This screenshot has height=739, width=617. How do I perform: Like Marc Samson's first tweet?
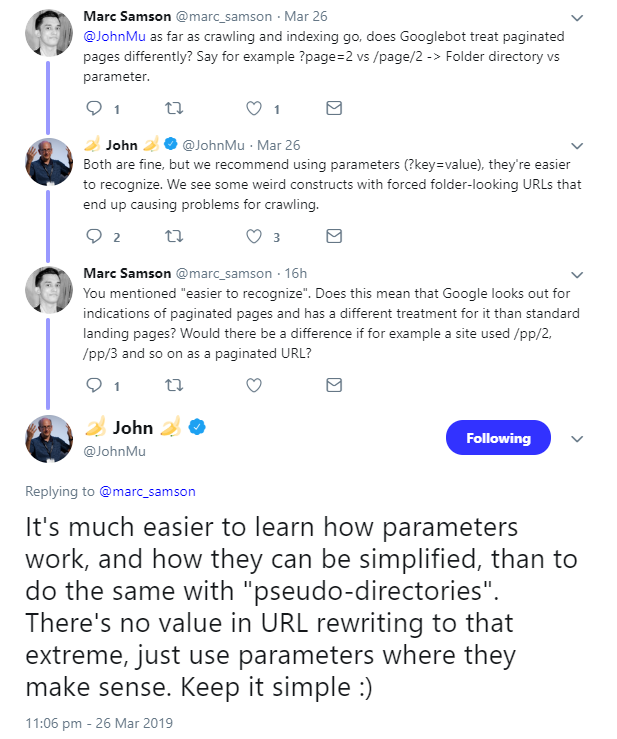pyautogui.click(x=254, y=108)
